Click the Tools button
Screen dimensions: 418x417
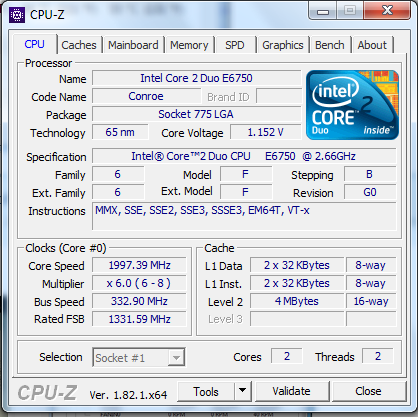(x=206, y=391)
